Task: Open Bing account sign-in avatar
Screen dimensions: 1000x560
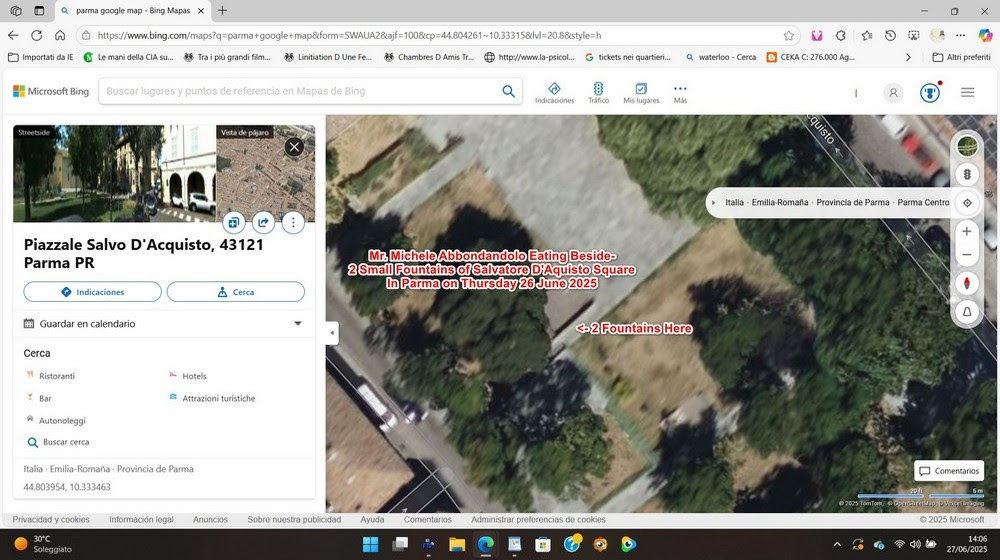Action: [893, 93]
